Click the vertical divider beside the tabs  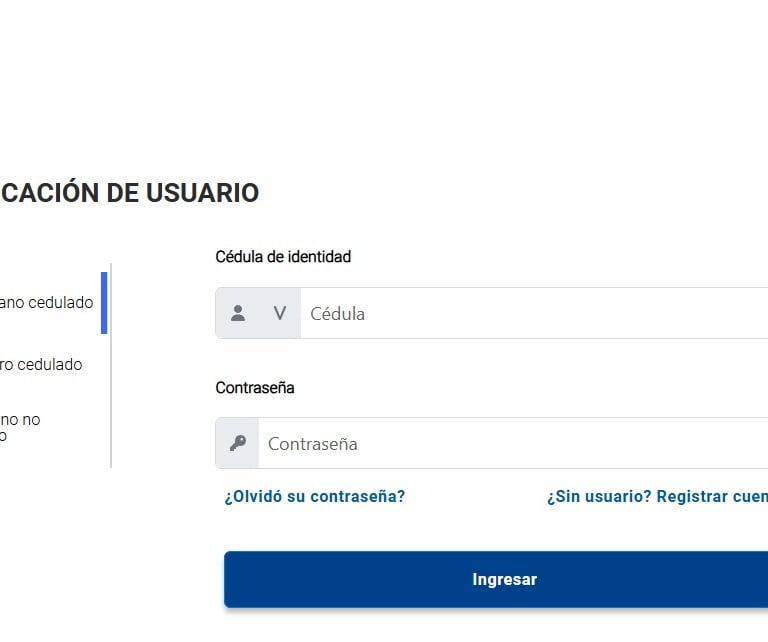[x=111, y=365]
